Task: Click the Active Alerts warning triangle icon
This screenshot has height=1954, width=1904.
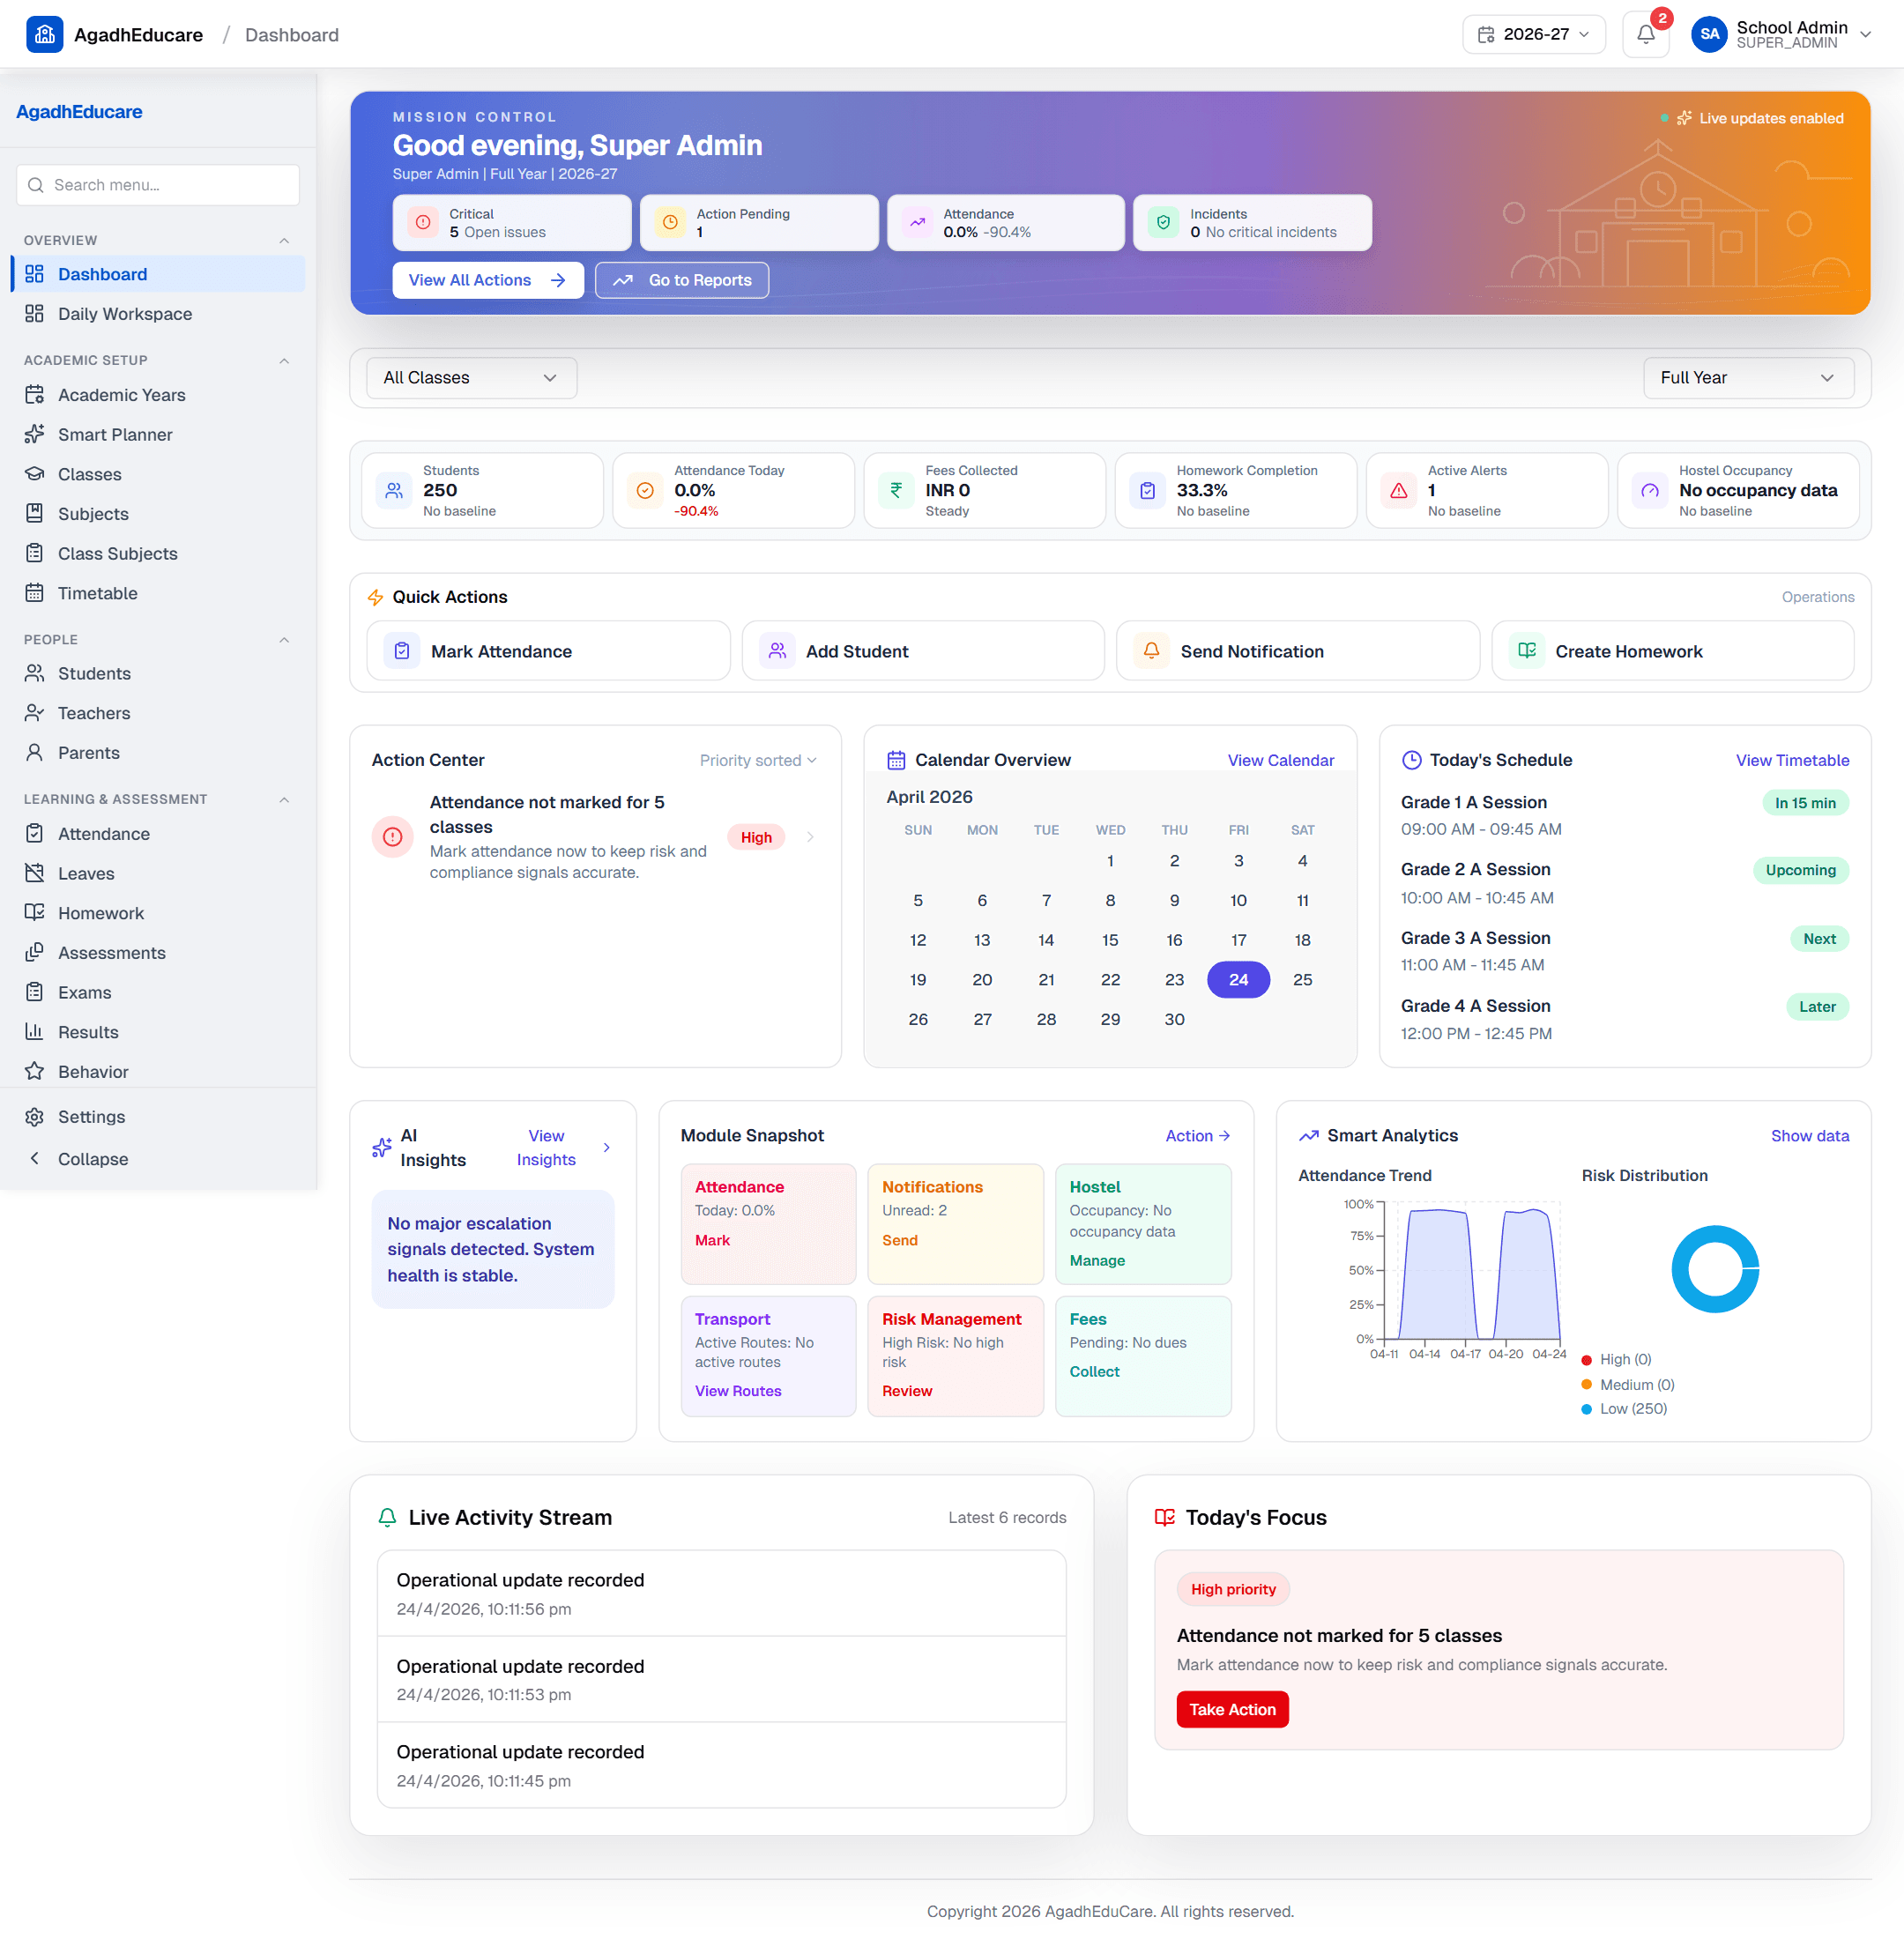Action: click(x=1399, y=490)
